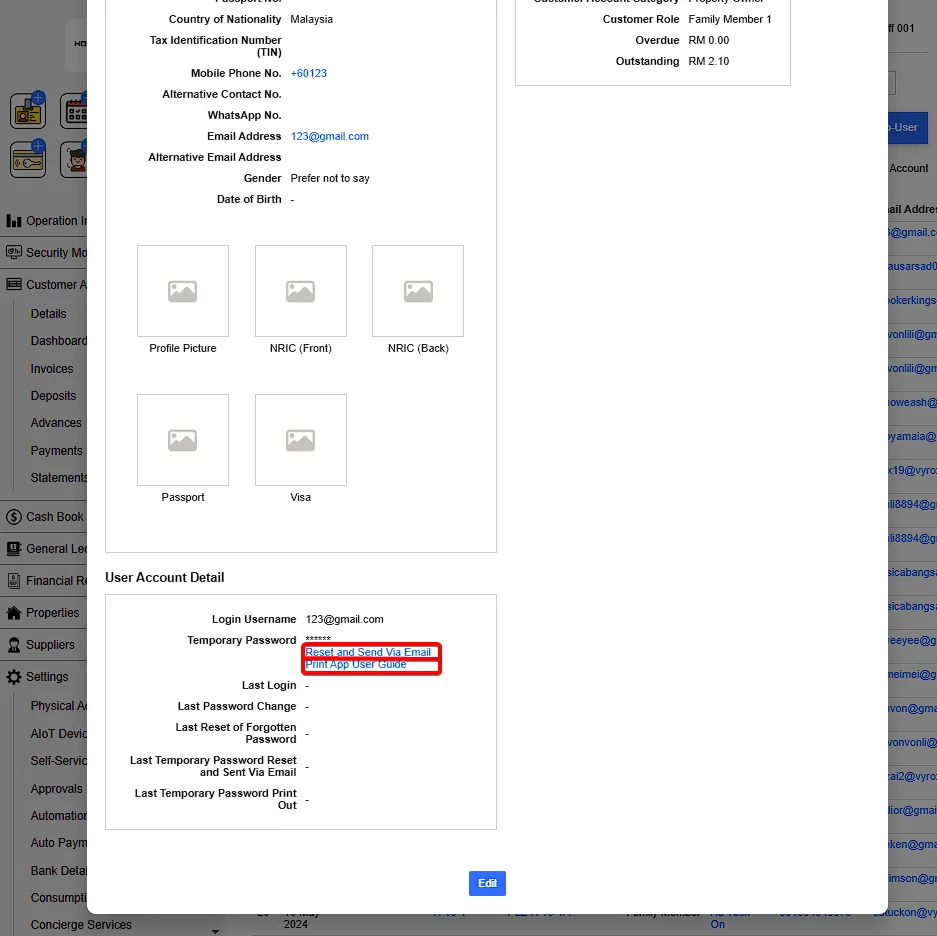Open Invoices in the sidebar

click(x=52, y=369)
